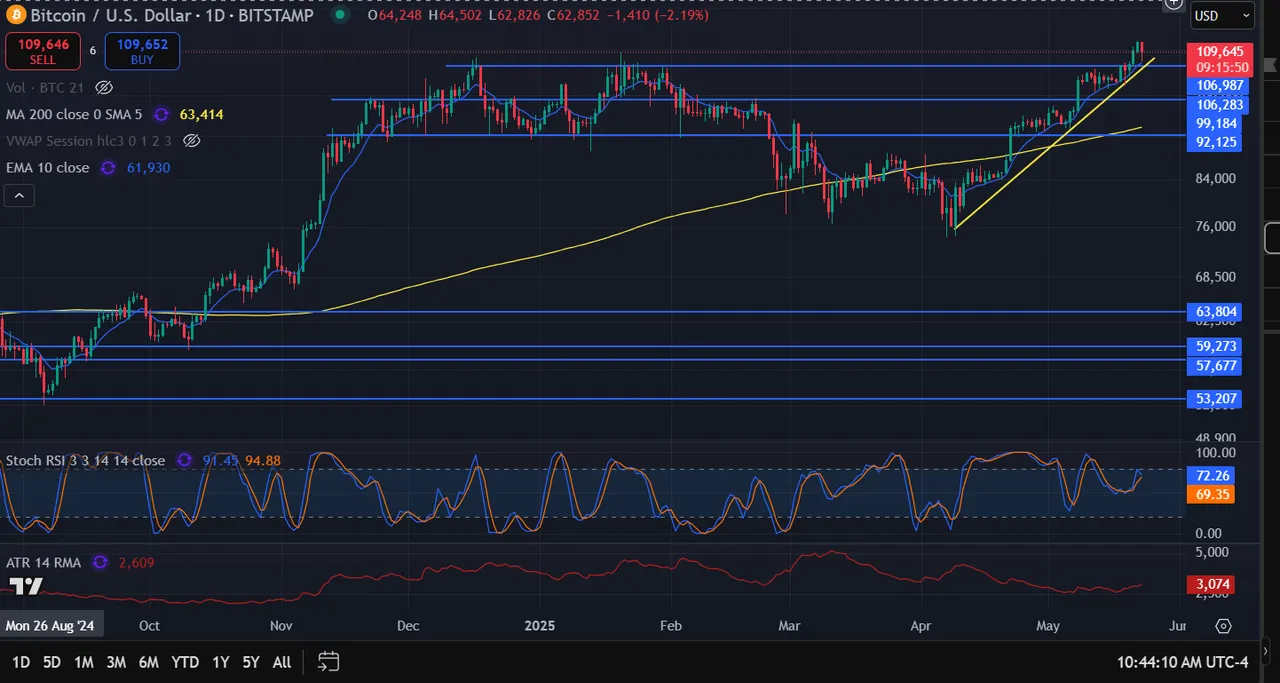1280x683 pixels.
Task: Select the 1Y time range
Action: point(221,662)
